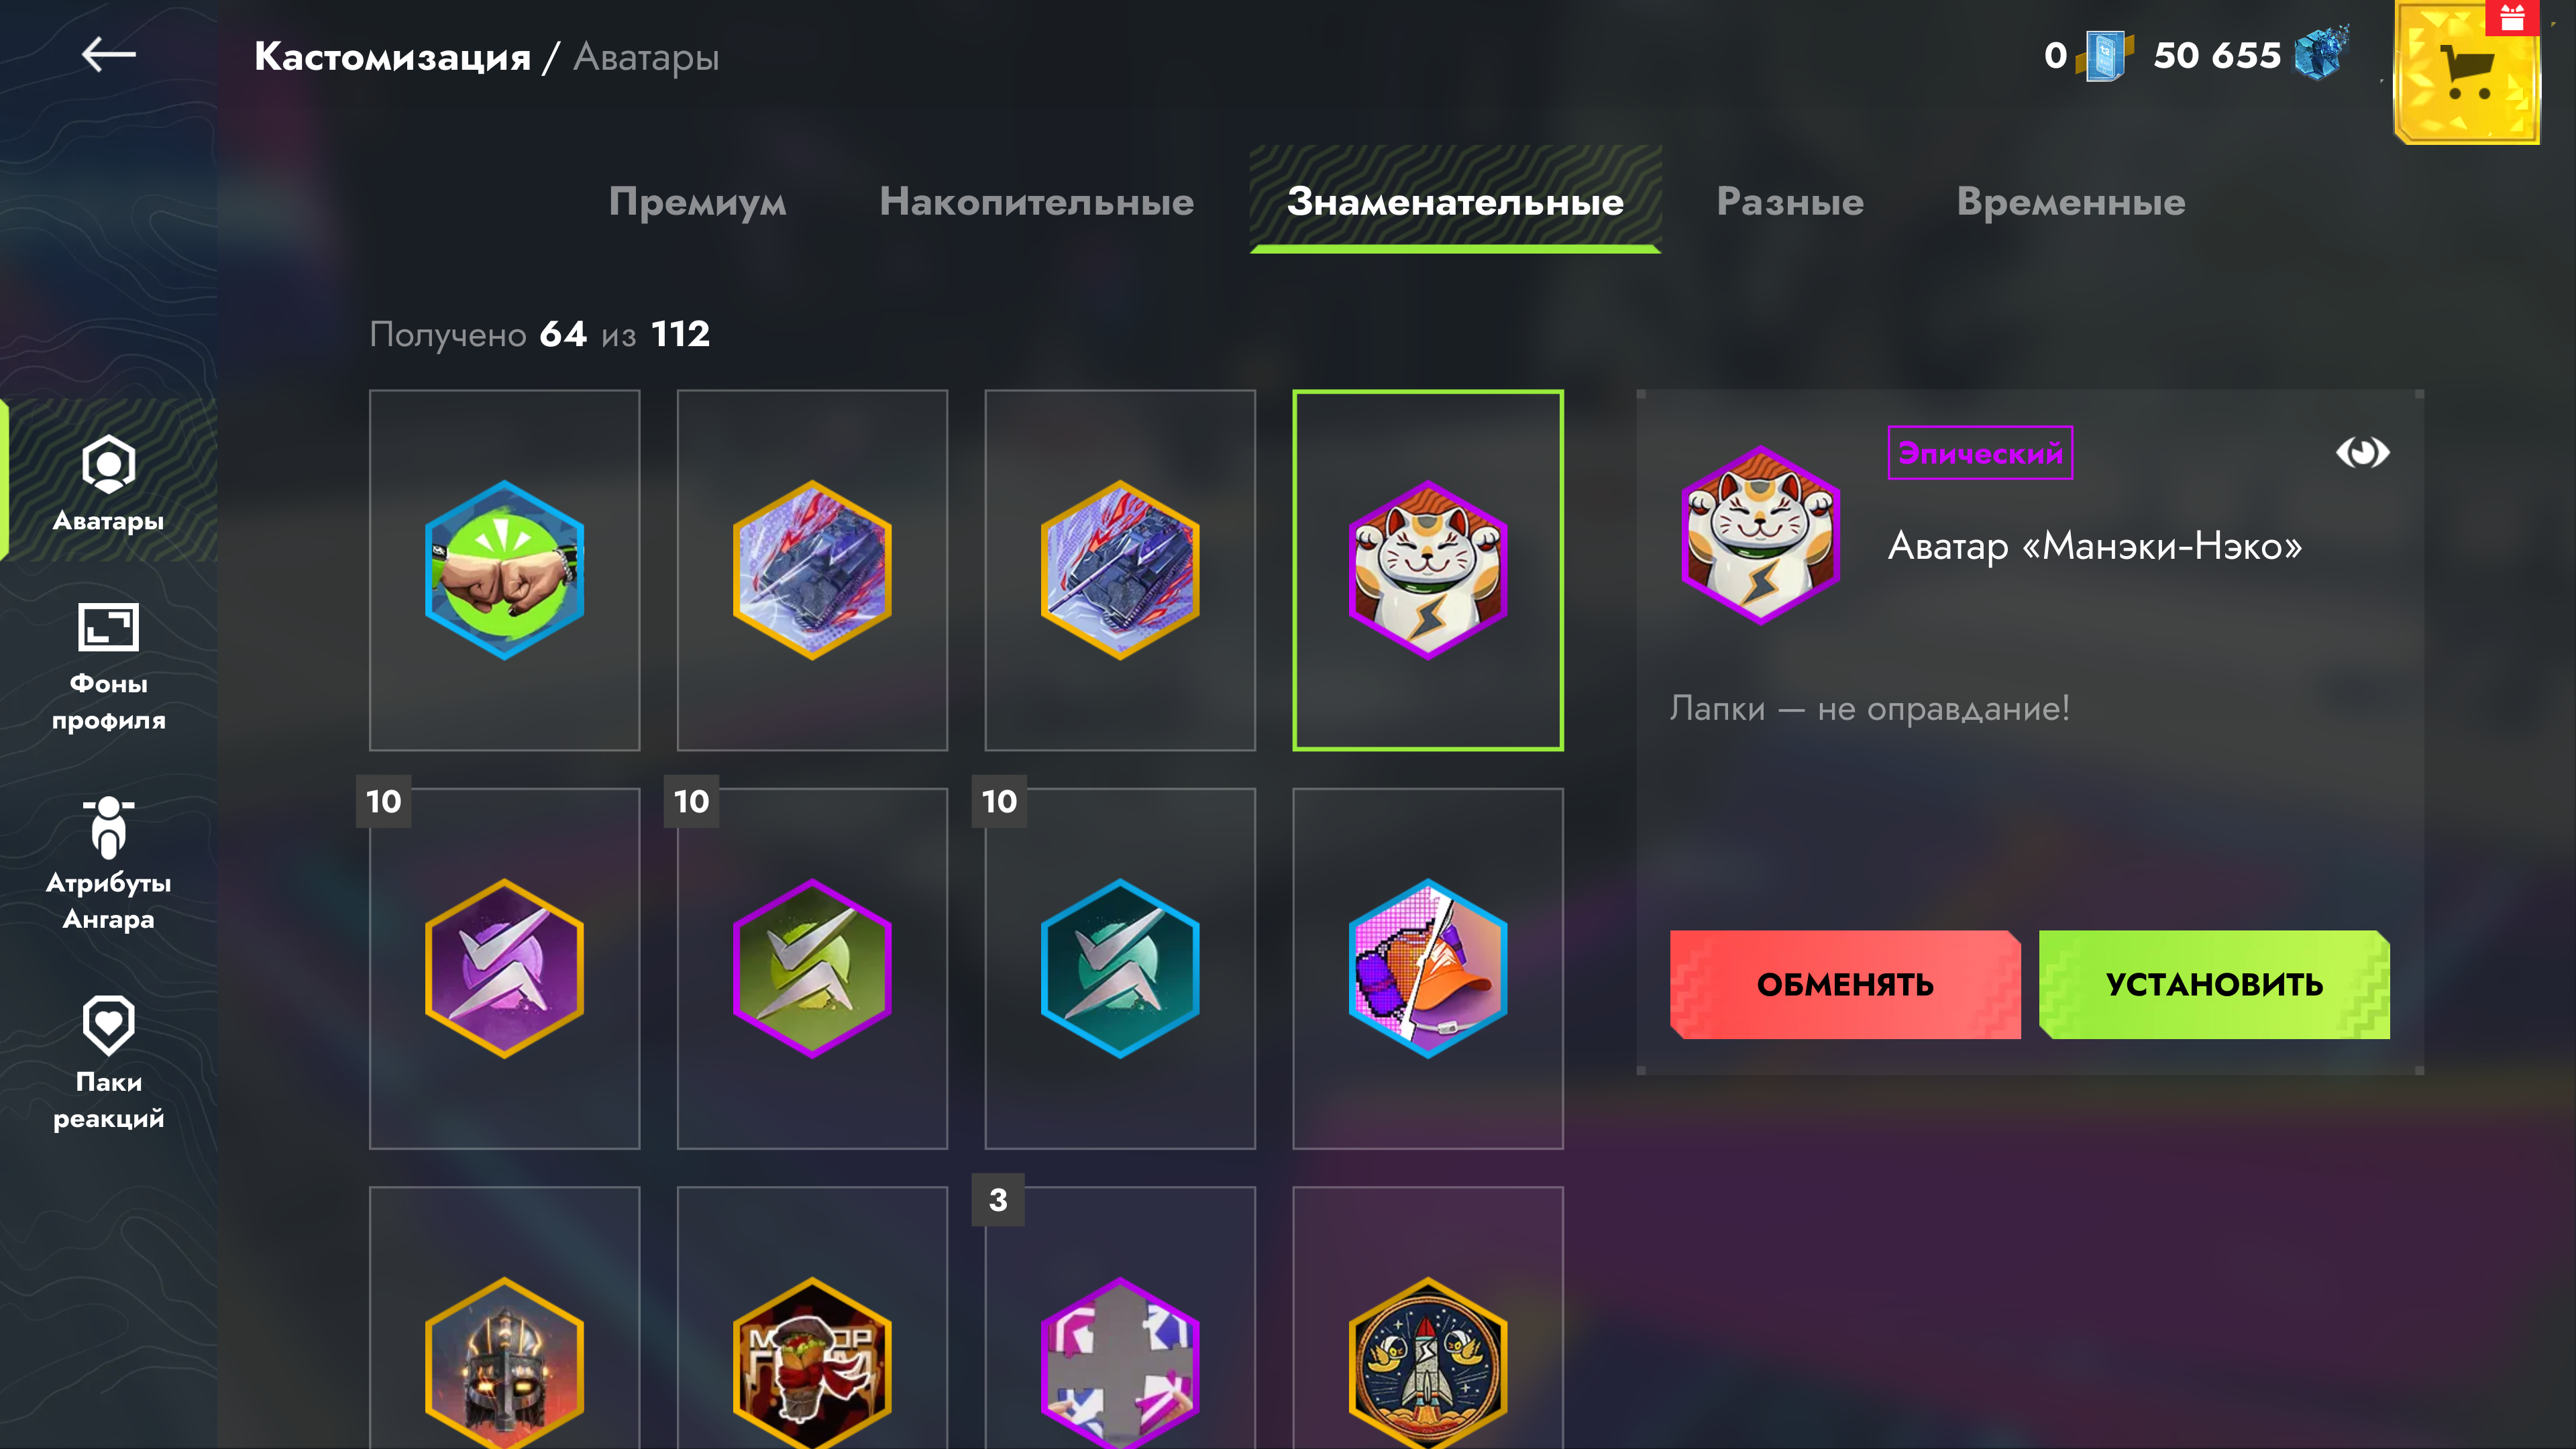
Task: Toggle the eye preview icon in details panel
Action: (2362, 452)
